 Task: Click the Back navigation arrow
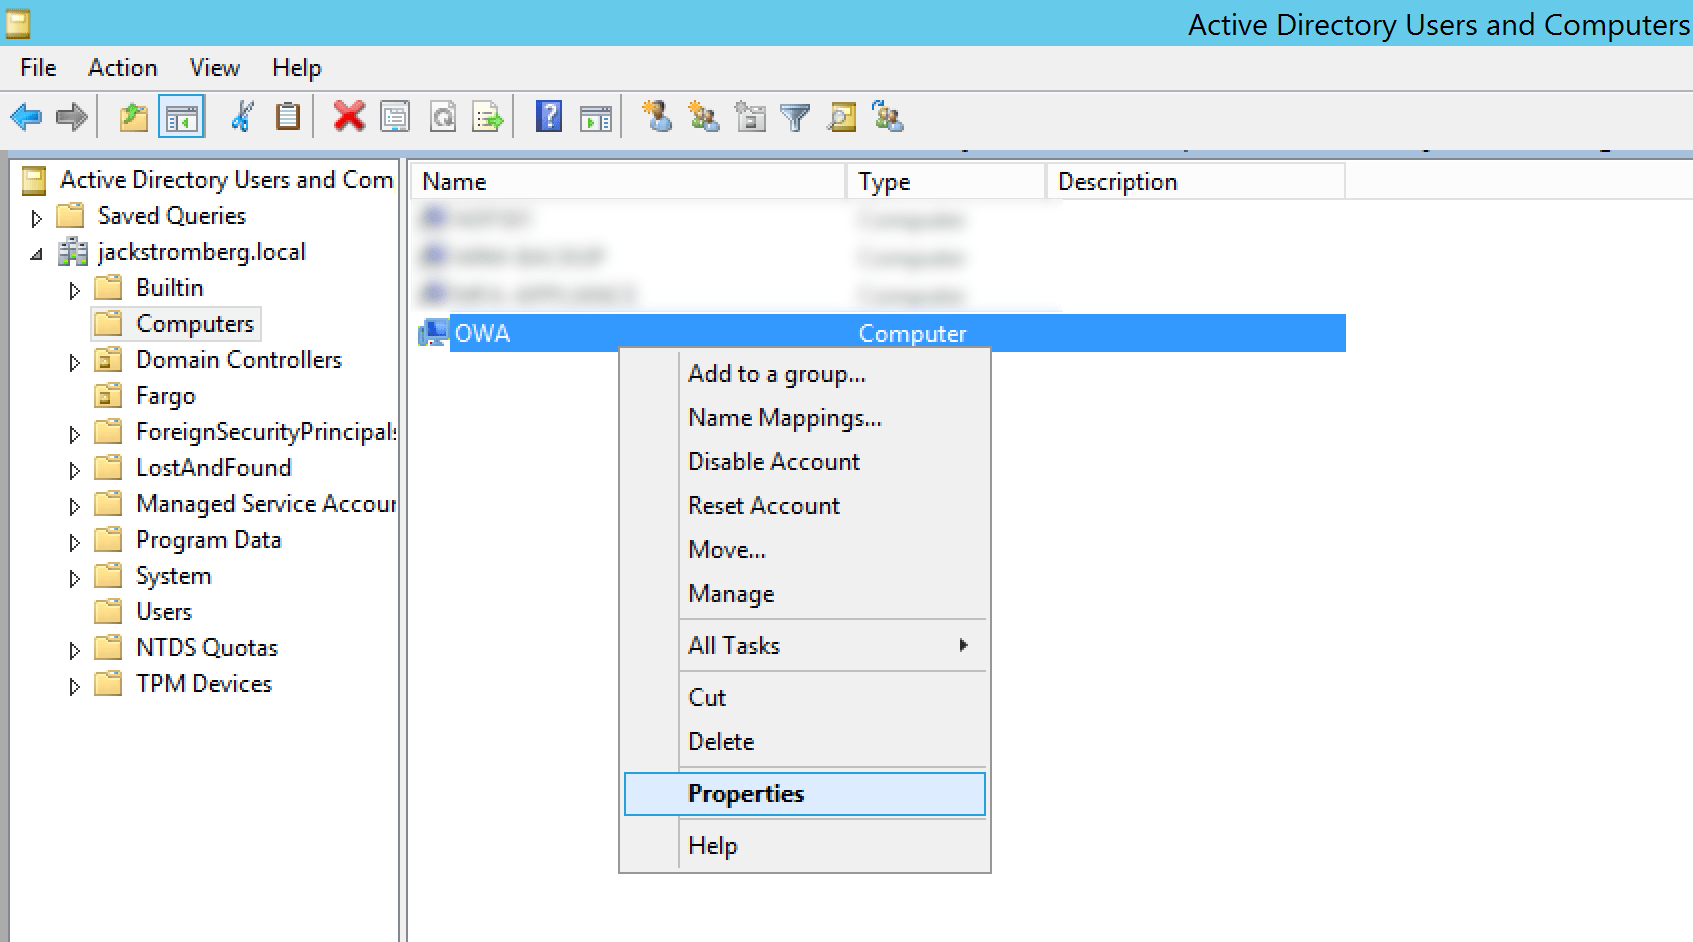(x=25, y=117)
